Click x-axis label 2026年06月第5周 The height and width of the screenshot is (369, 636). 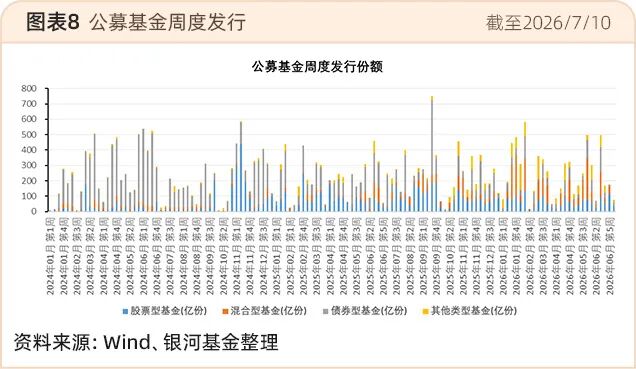610,256
